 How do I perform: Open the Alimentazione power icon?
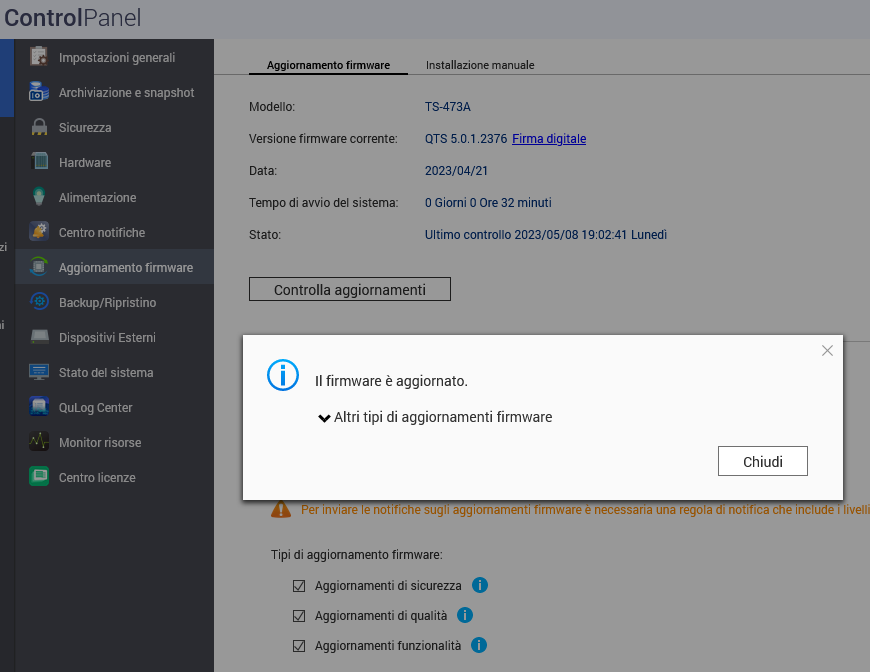point(39,197)
